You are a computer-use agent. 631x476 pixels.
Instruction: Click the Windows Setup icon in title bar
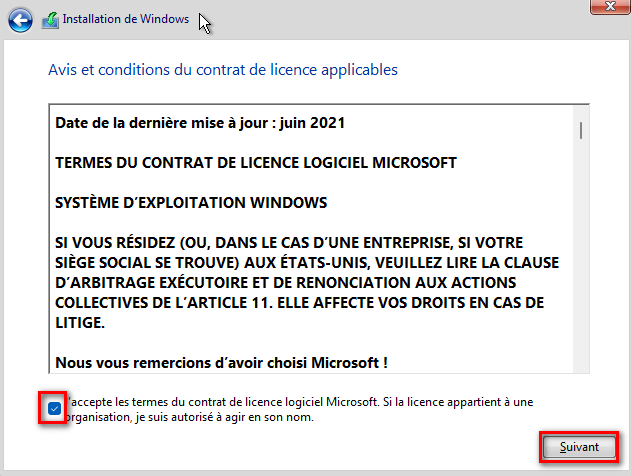click(x=50, y=20)
